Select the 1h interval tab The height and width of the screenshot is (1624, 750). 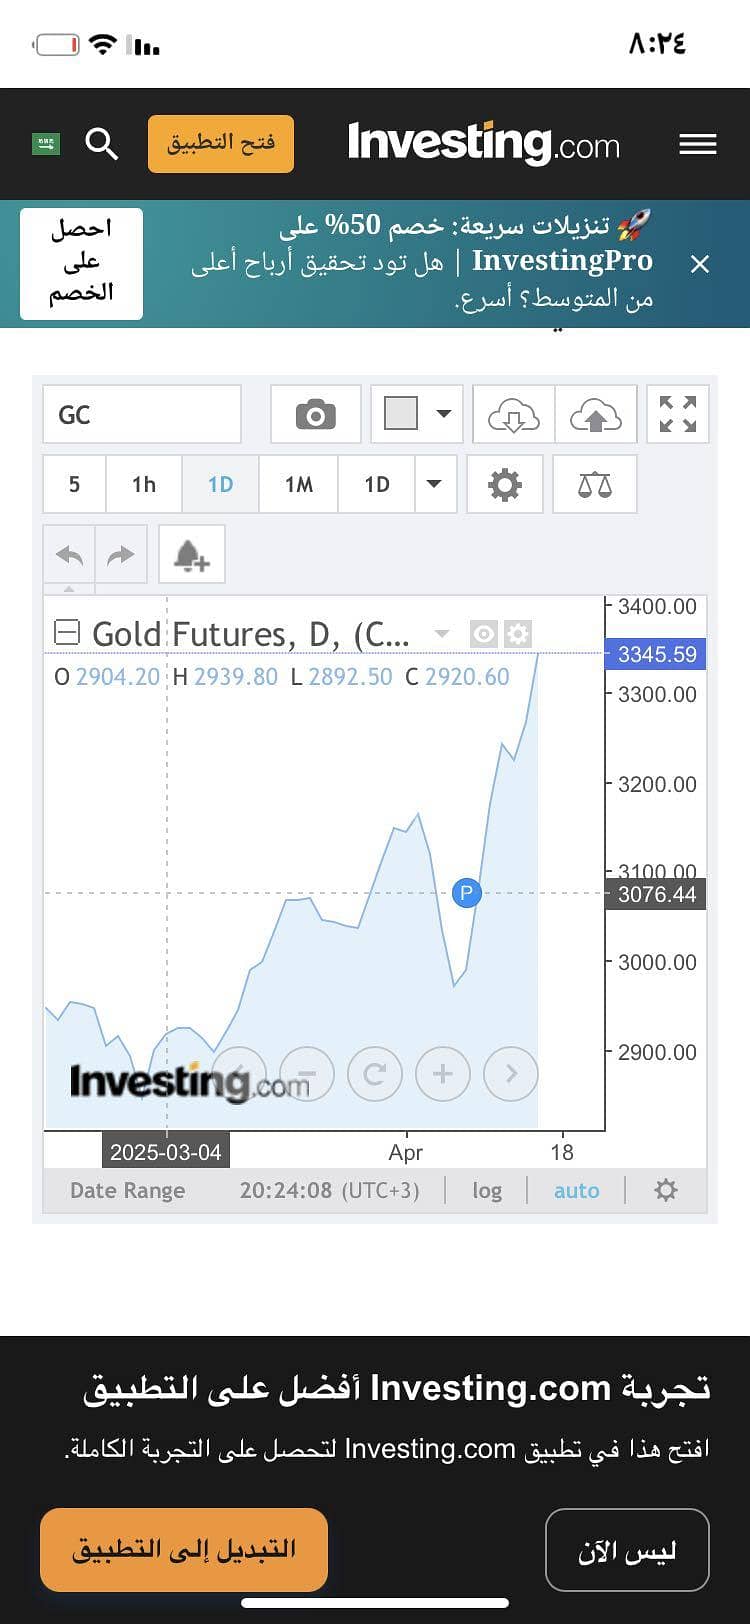pos(144,485)
